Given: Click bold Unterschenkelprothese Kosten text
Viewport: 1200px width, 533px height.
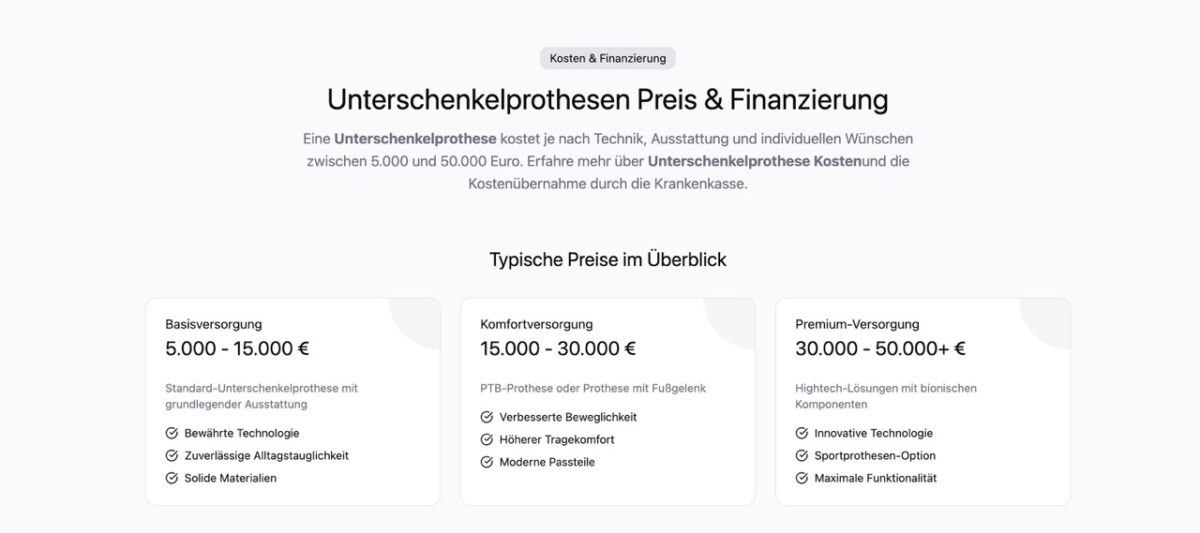Looking at the screenshot, I should click(754, 161).
